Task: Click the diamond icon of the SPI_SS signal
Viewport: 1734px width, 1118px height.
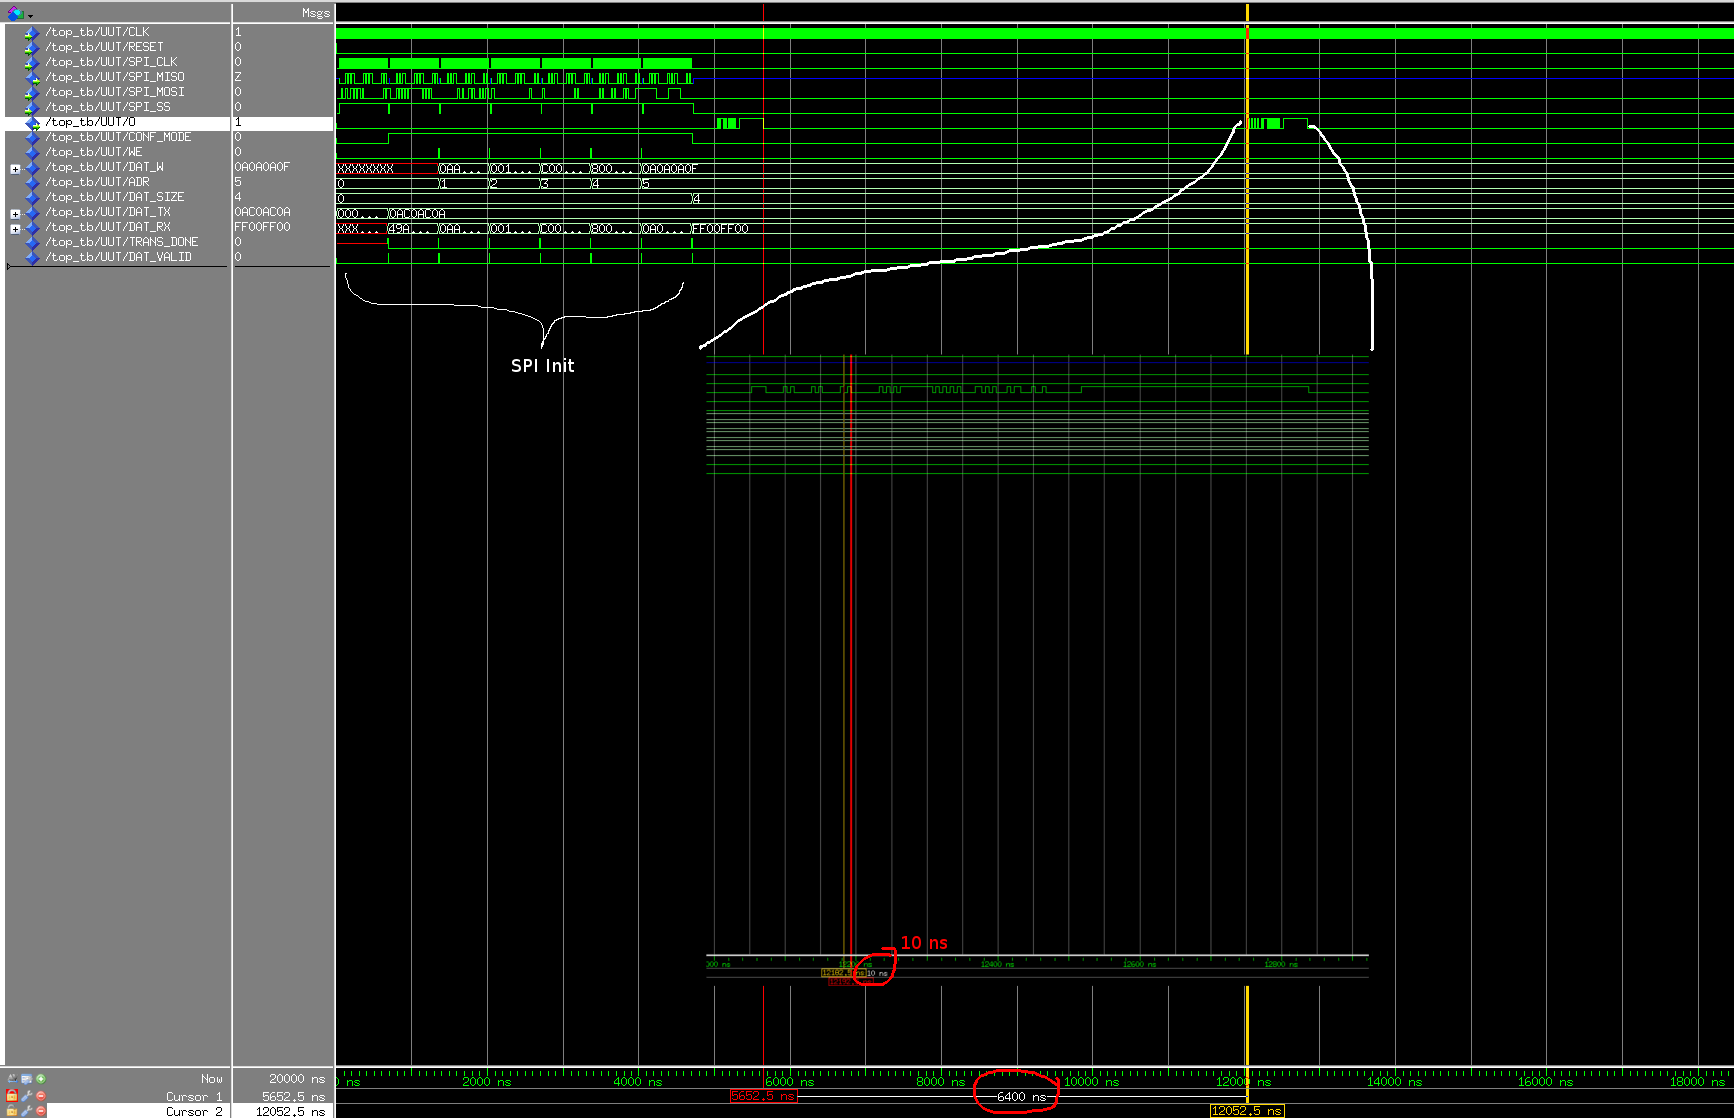Action: coord(31,107)
